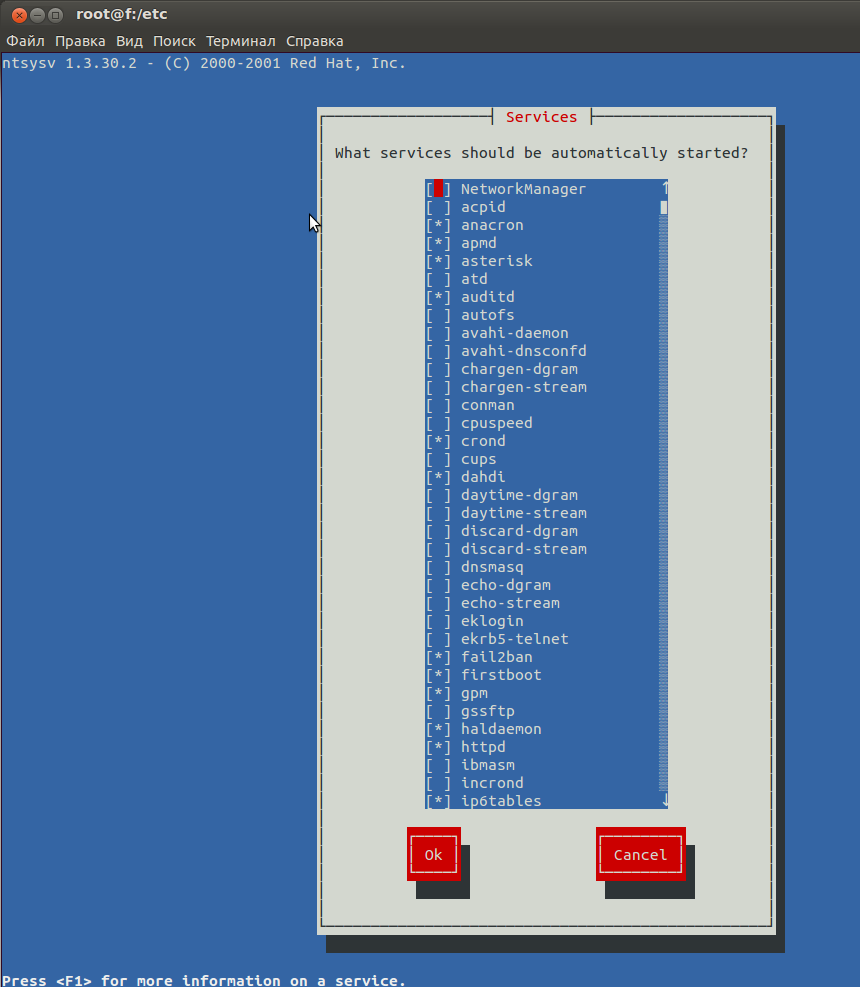The image size is (860, 987).
Task: Enable the conman service checkbox
Action: 439,405
